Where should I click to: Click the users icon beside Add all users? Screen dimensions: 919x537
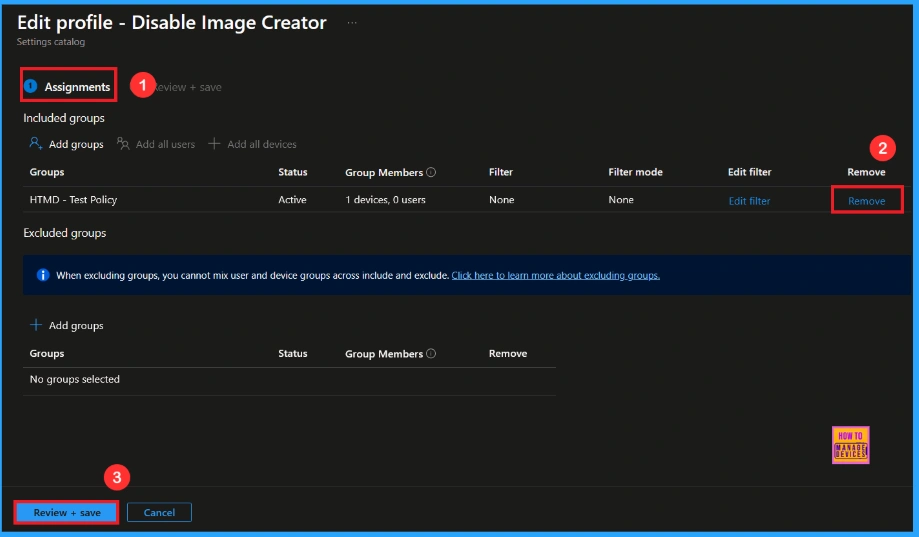click(123, 144)
